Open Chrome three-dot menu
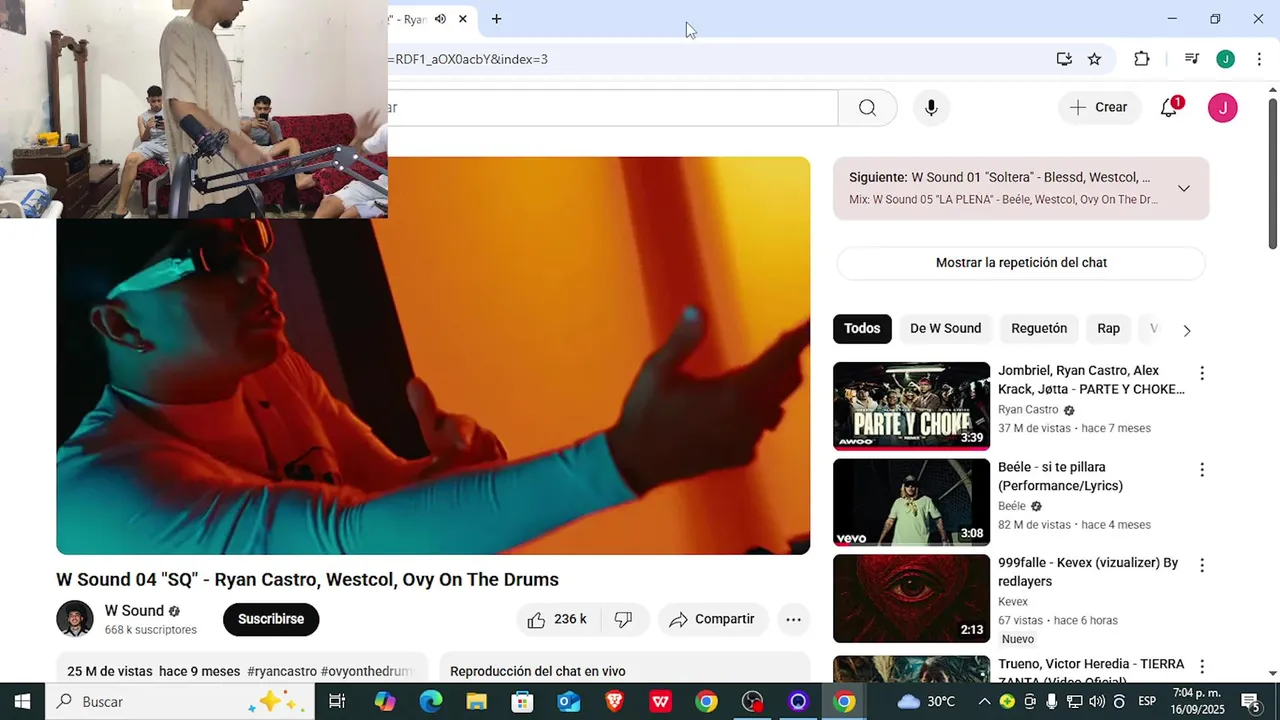The height and width of the screenshot is (720, 1280). [1258, 59]
